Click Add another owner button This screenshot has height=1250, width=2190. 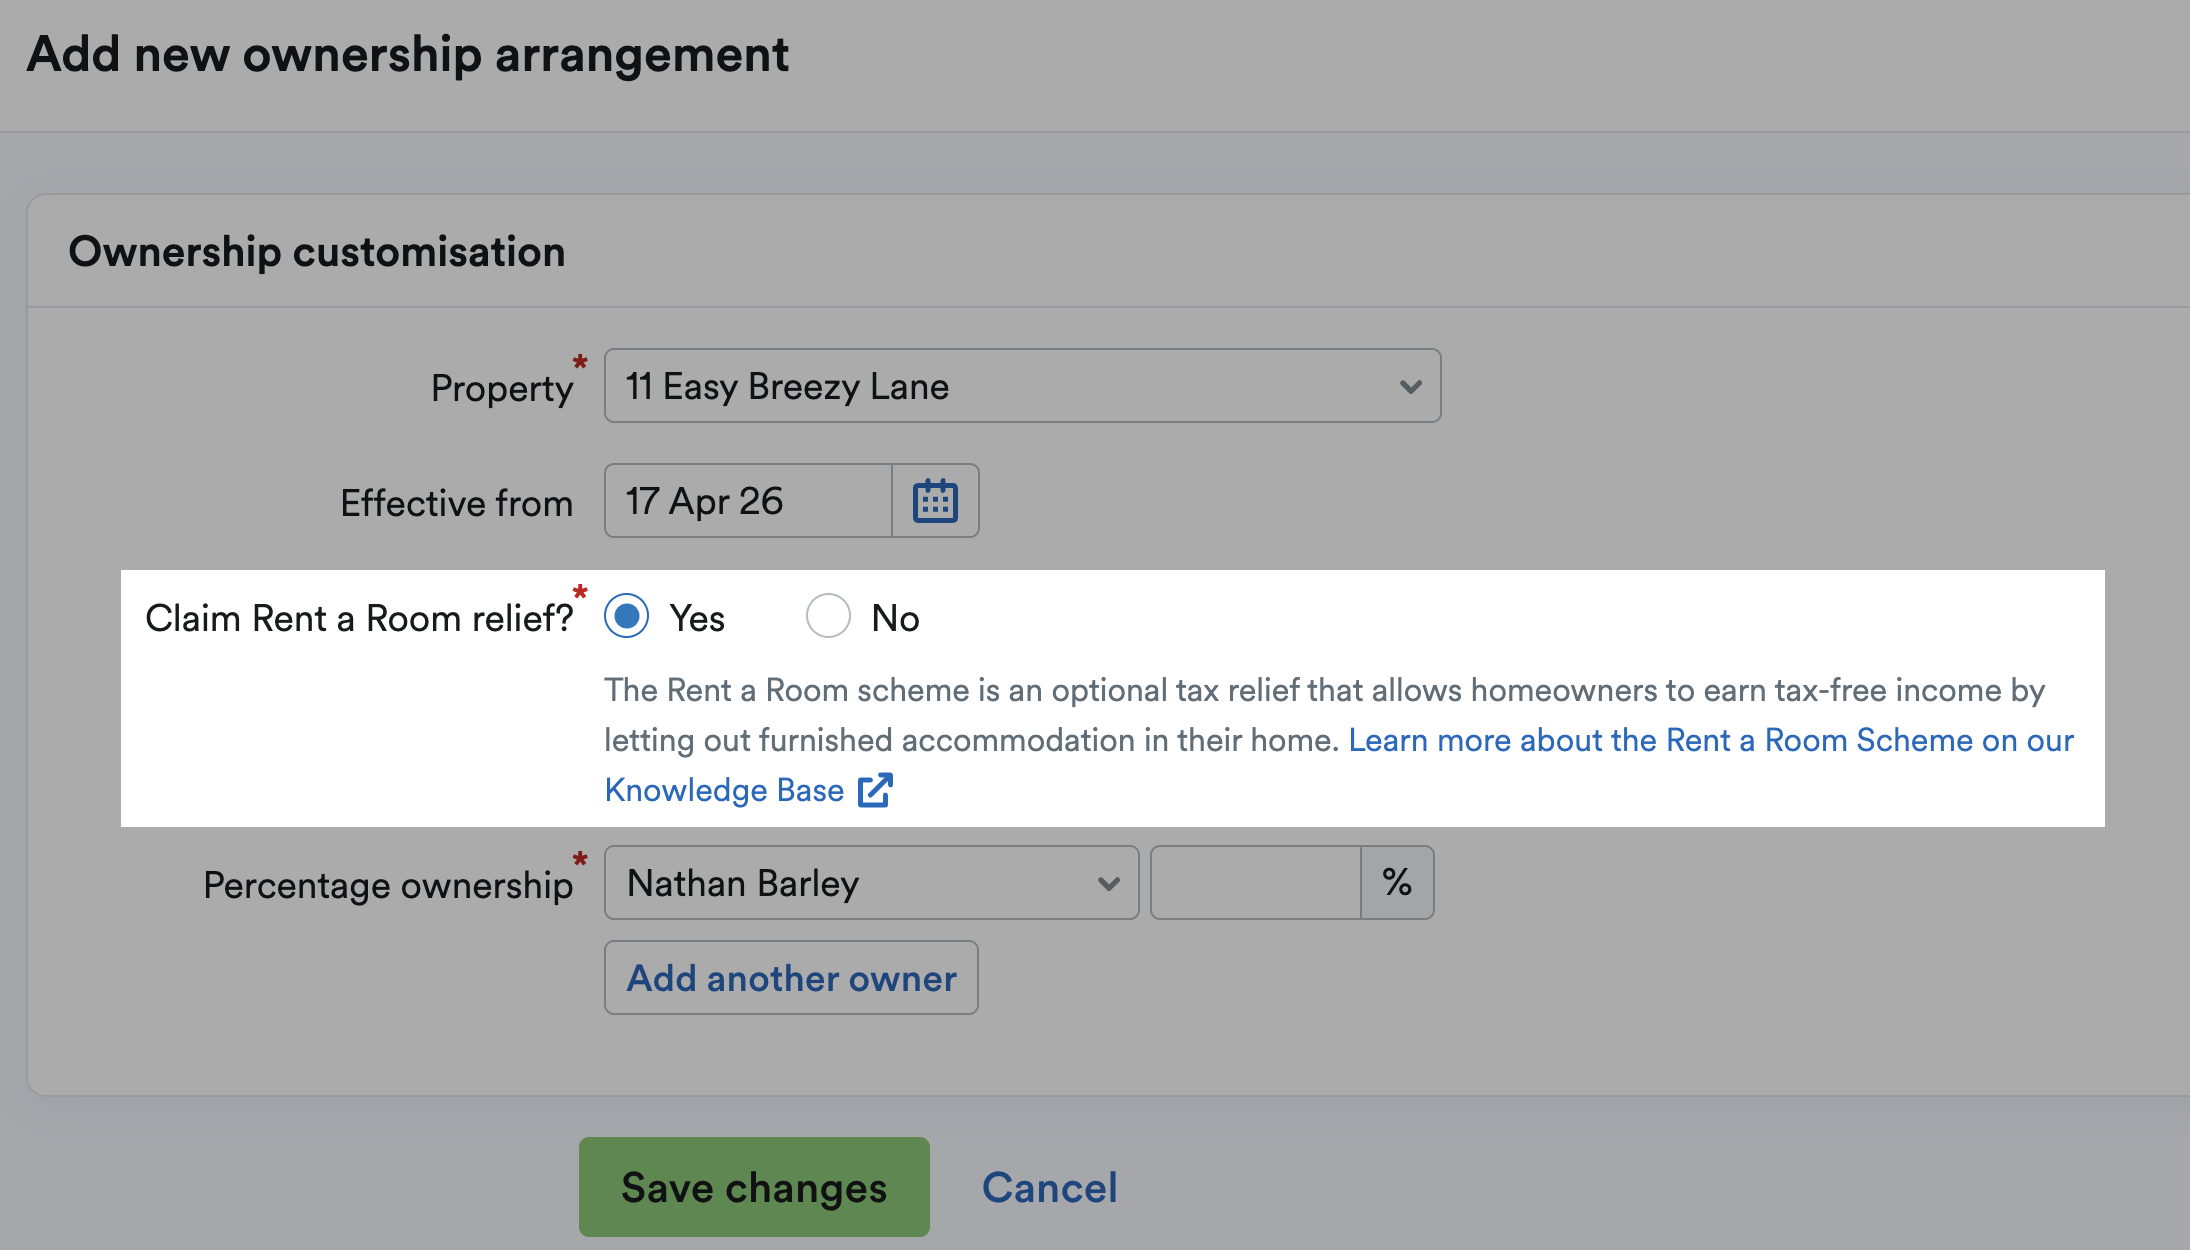[x=791, y=978]
